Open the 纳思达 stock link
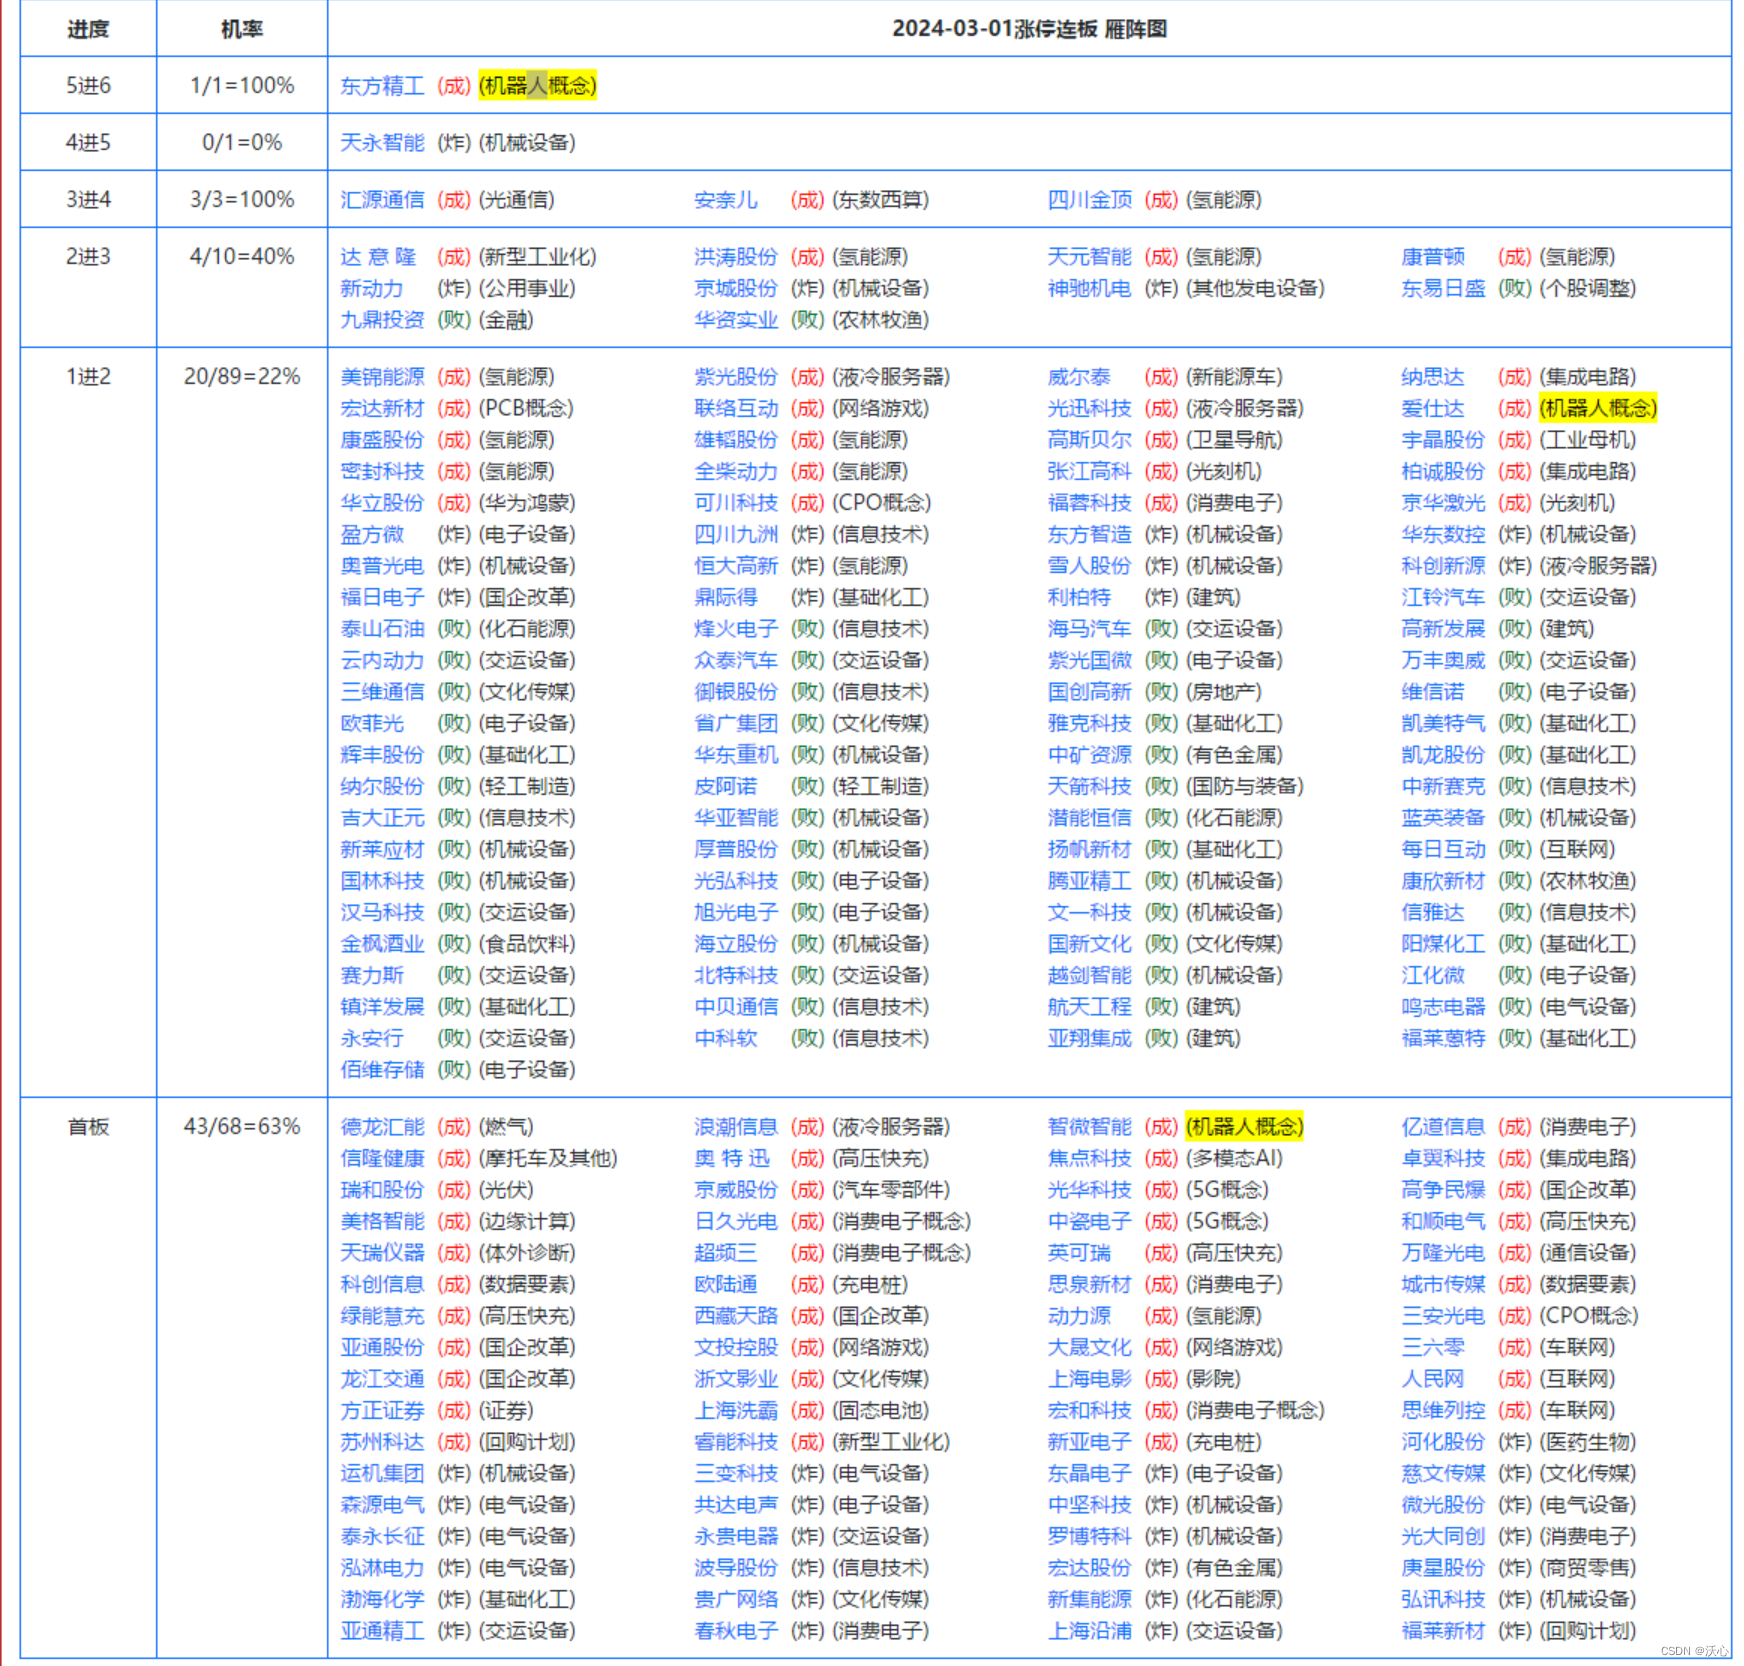The width and height of the screenshot is (1744, 1666). [1433, 377]
